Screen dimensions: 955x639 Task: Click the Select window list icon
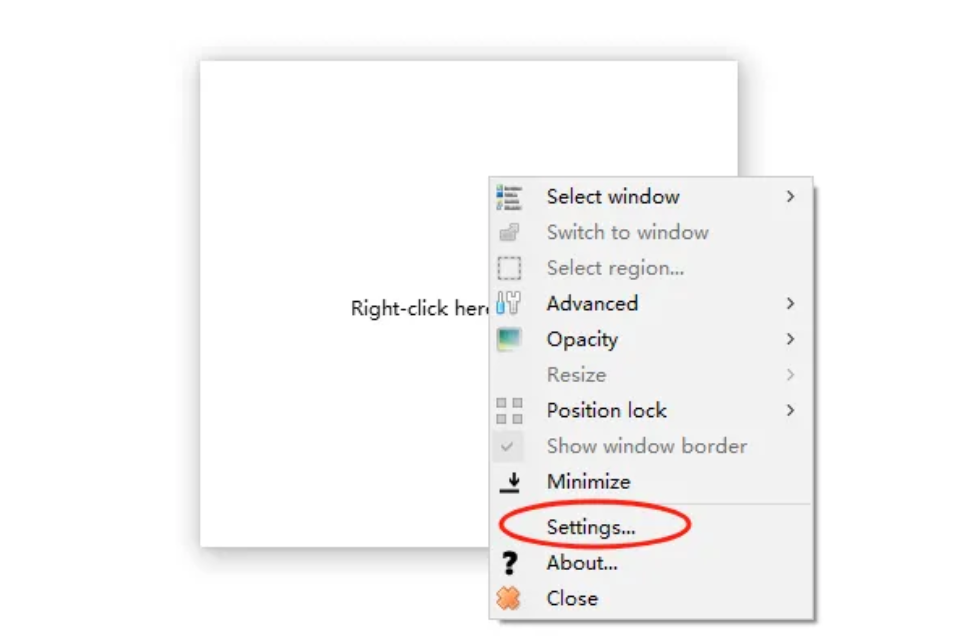pyautogui.click(x=509, y=197)
